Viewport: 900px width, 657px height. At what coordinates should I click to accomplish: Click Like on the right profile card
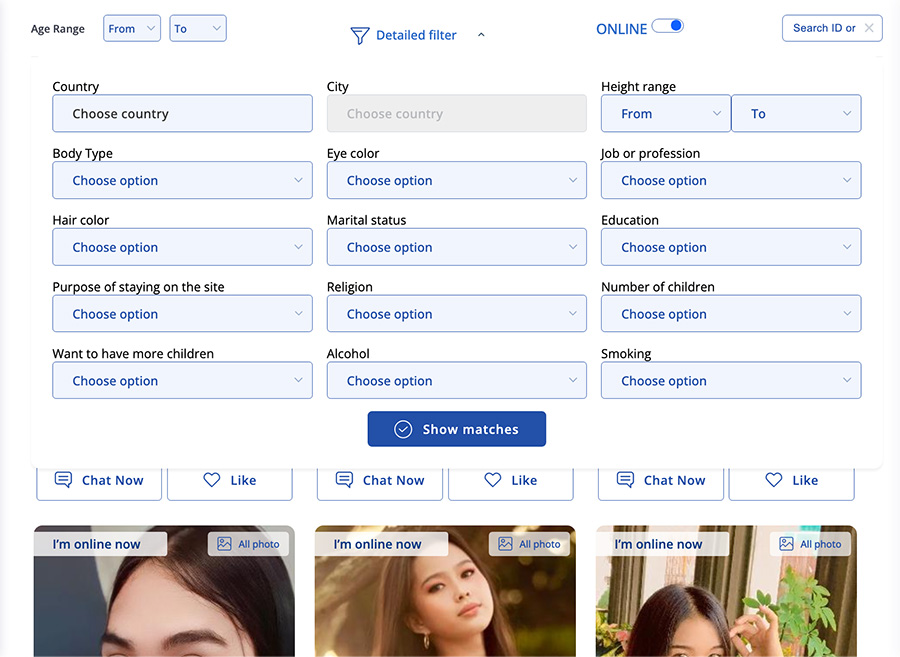(x=792, y=482)
